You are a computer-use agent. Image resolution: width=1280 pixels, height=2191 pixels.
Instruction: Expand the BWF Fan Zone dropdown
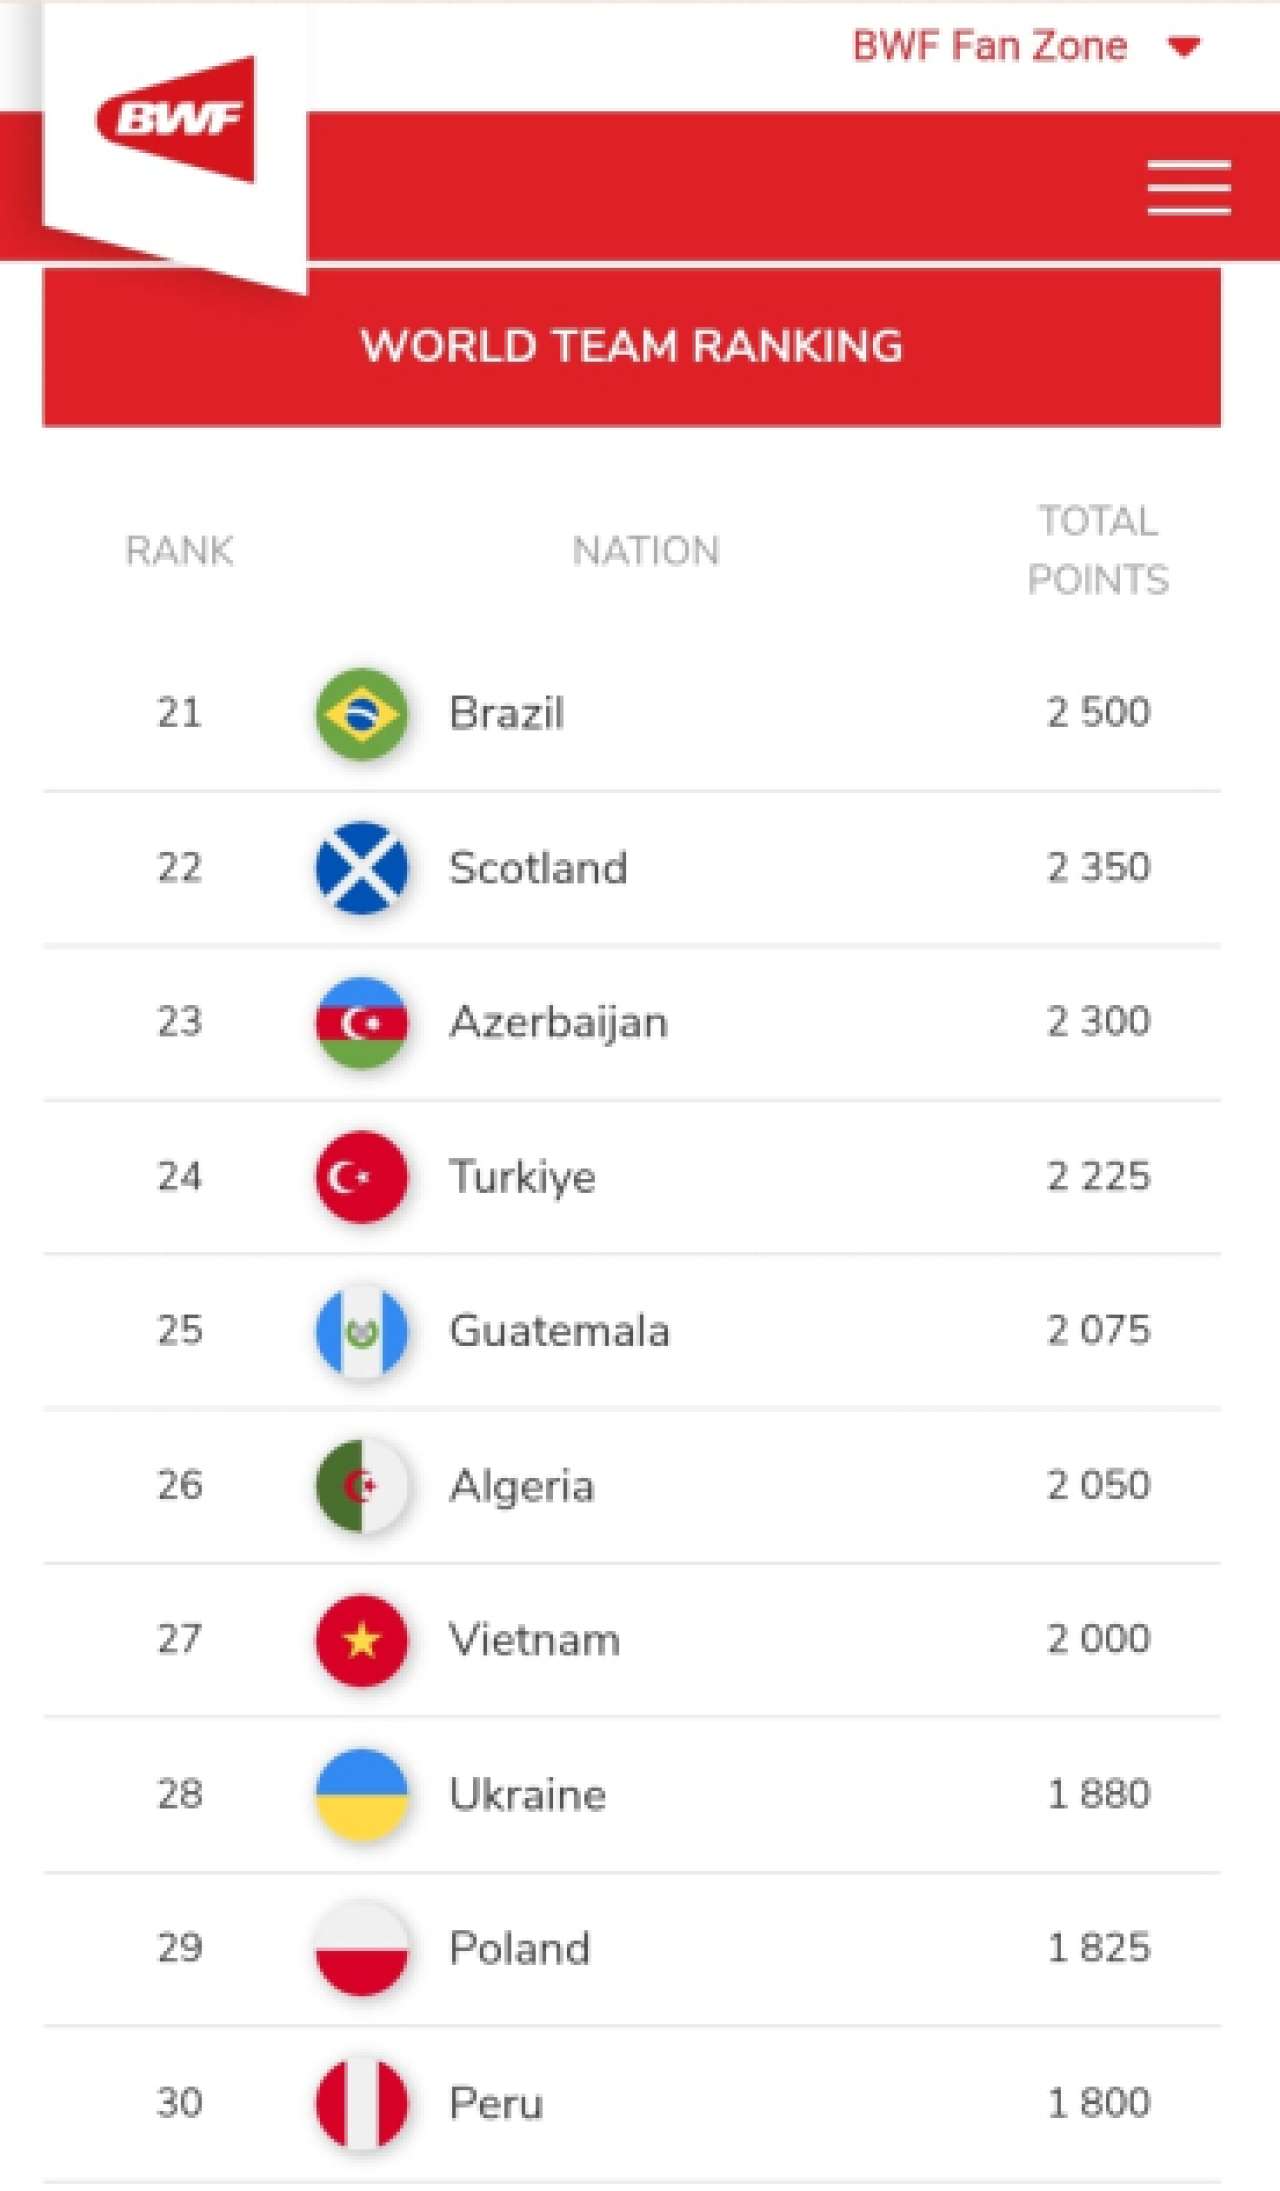click(x=1185, y=47)
